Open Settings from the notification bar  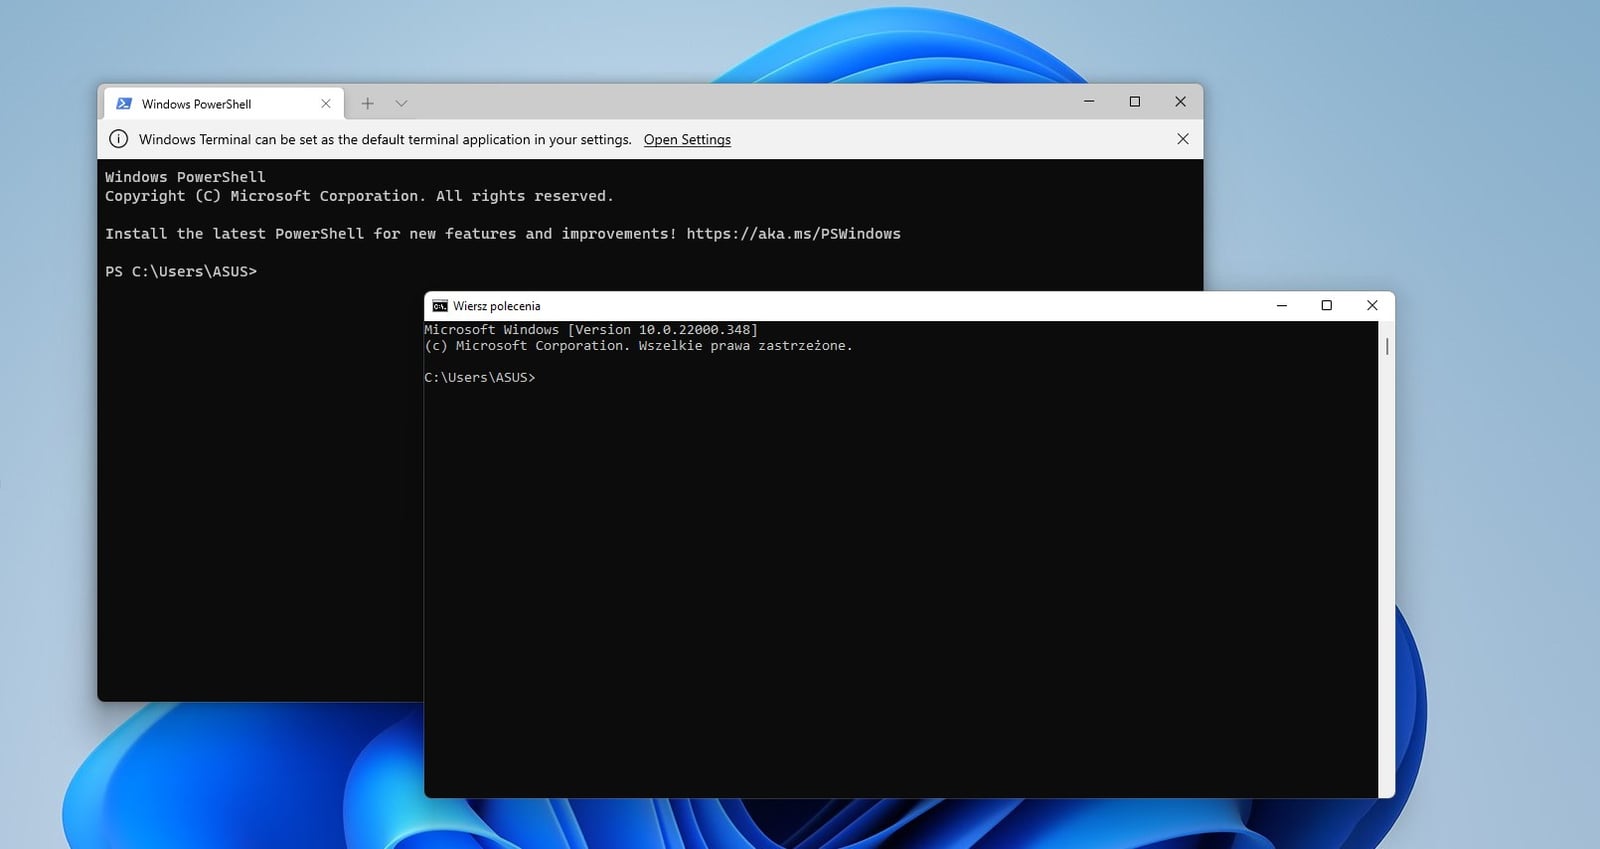pyautogui.click(x=687, y=140)
